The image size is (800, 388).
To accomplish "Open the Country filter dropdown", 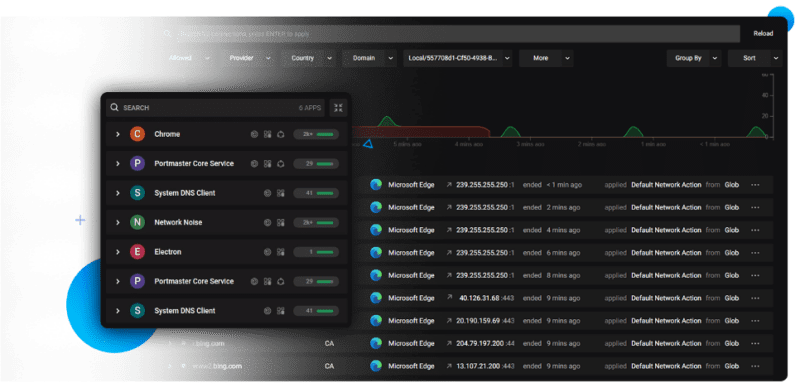I will point(310,58).
